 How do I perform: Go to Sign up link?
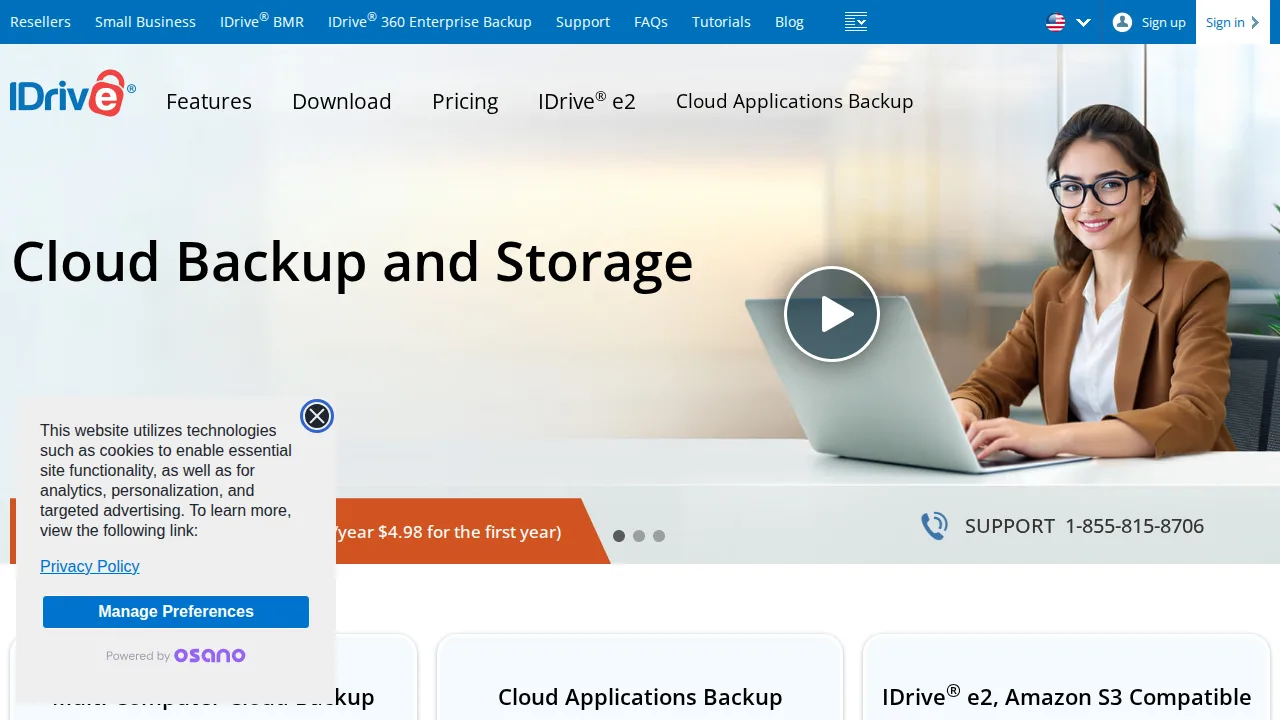tap(1163, 22)
